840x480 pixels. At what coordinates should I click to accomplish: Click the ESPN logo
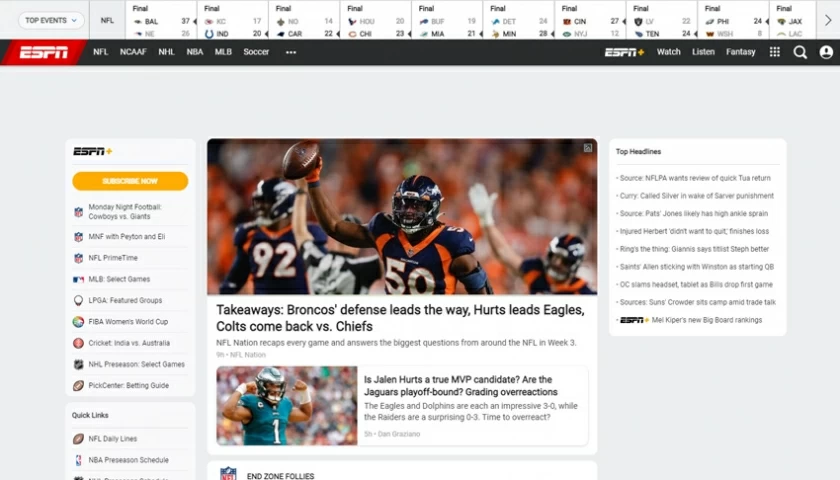(x=44, y=52)
